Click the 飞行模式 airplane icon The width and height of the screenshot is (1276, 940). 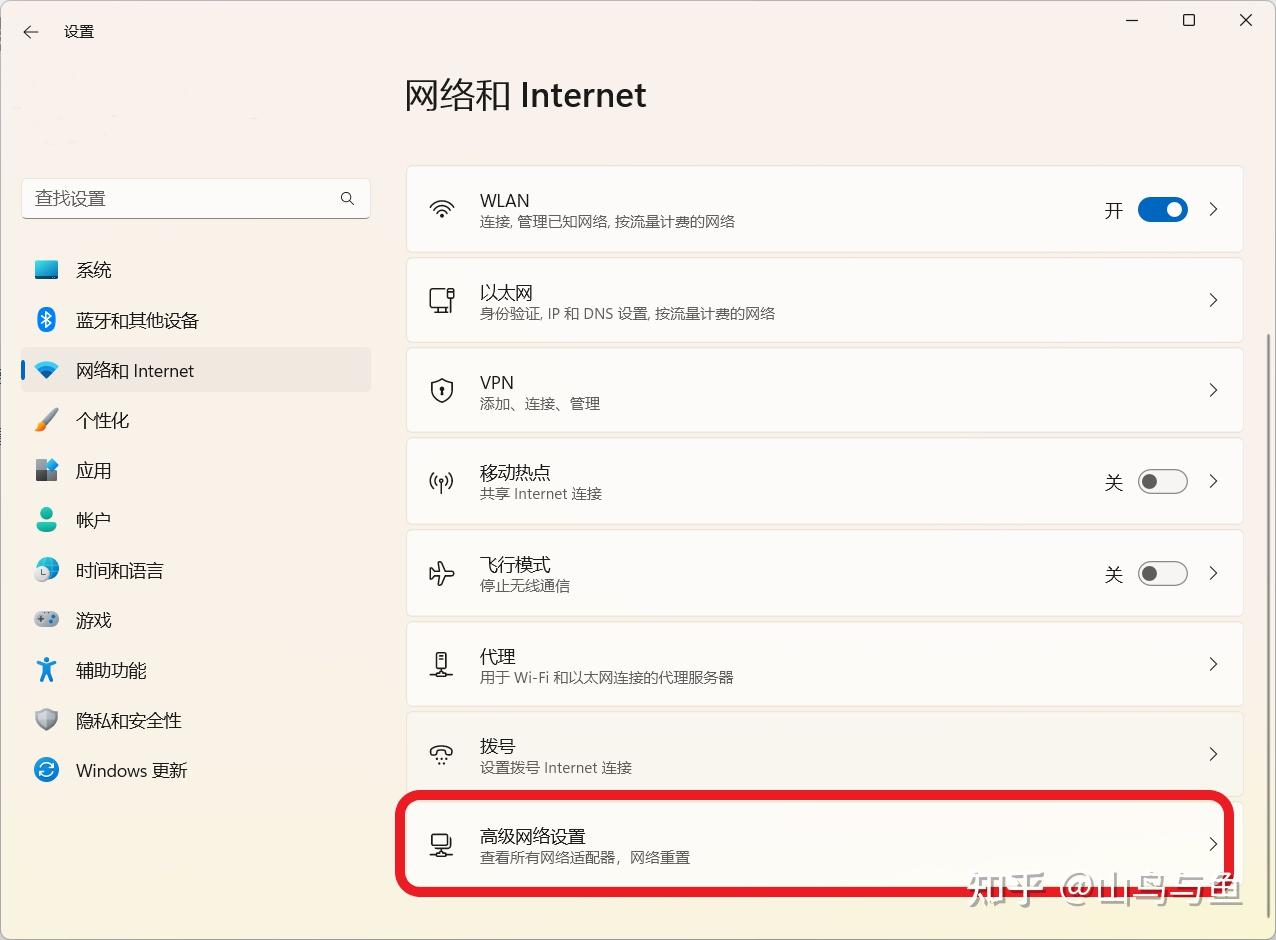(441, 572)
